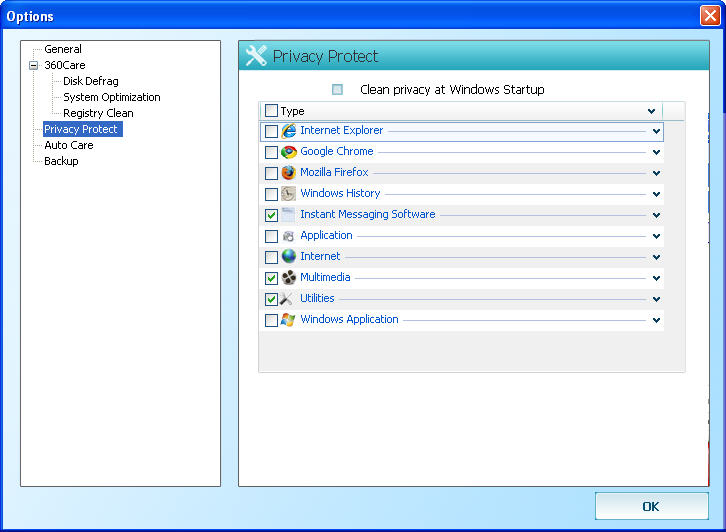The height and width of the screenshot is (532, 726).
Task: Click the Windows History clock icon
Action: 288,194
